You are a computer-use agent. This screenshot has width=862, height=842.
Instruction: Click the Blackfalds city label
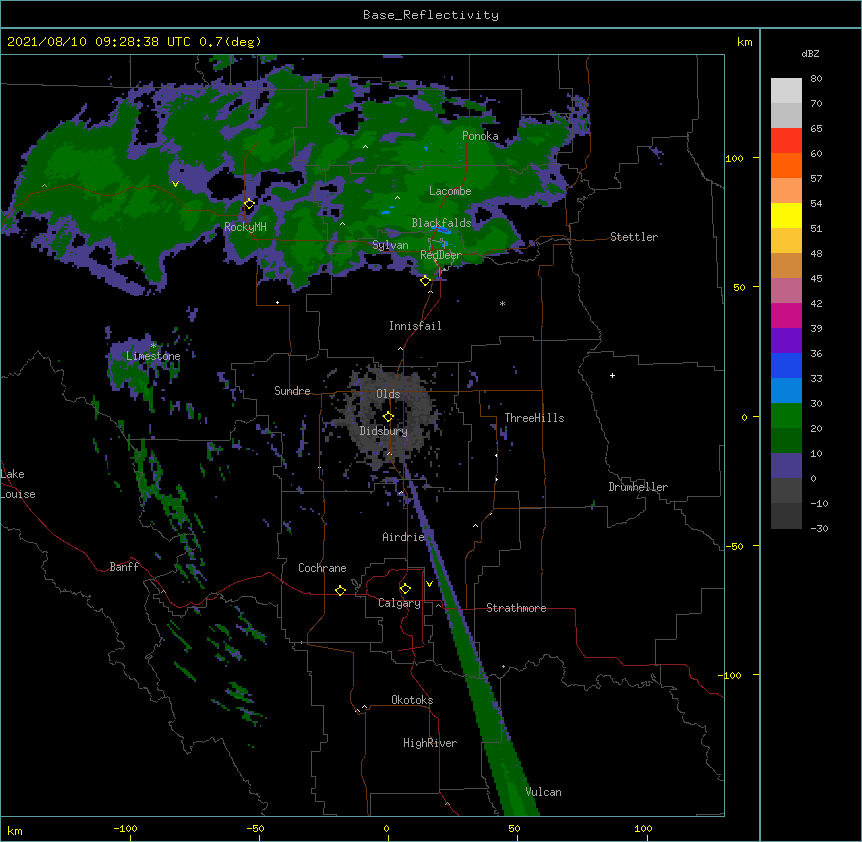441,223
